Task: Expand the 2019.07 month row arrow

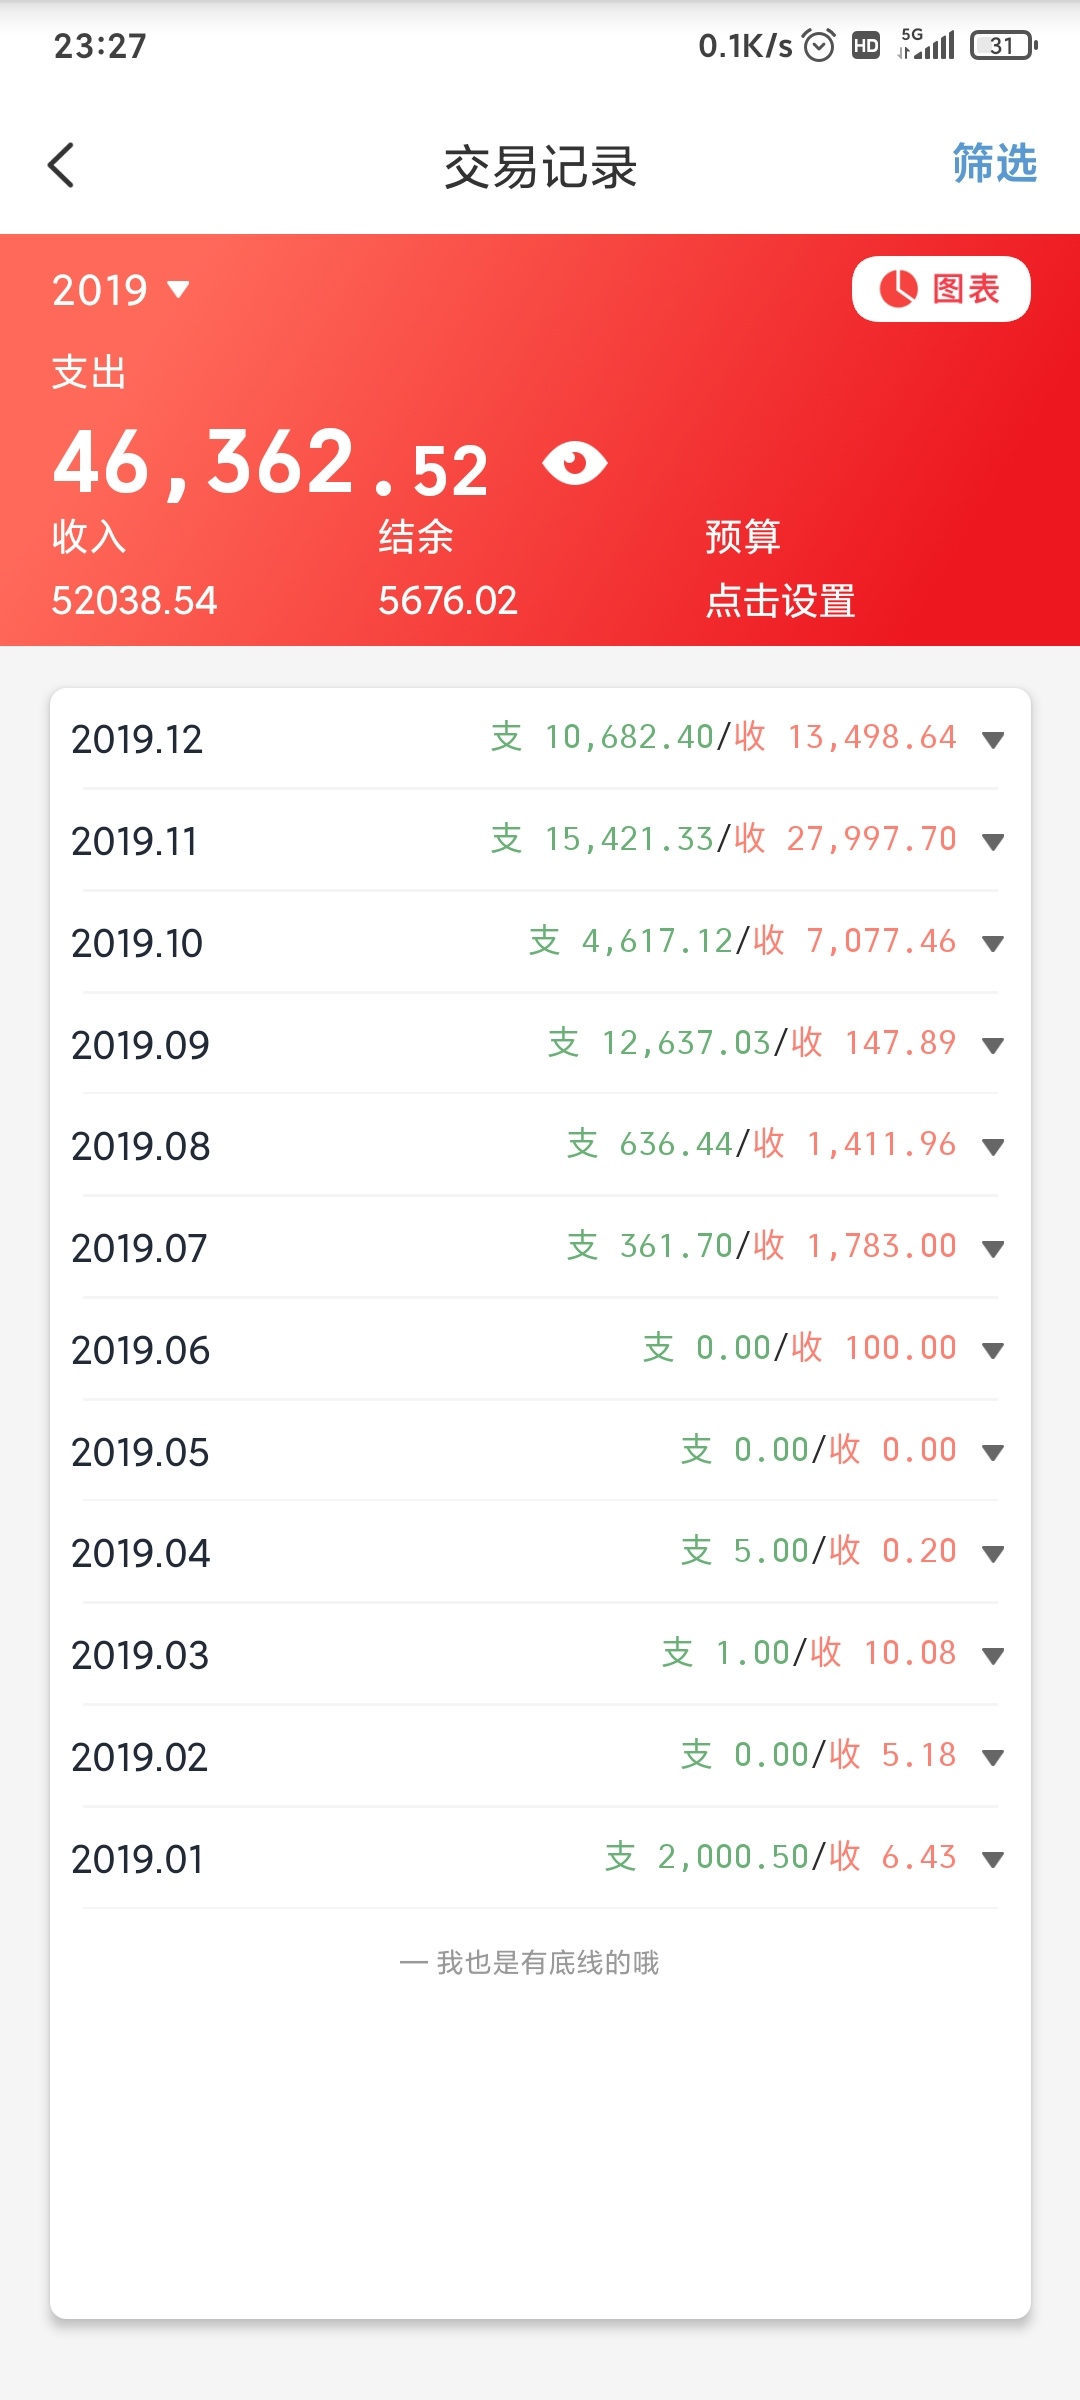Action: coord(993,1249)
